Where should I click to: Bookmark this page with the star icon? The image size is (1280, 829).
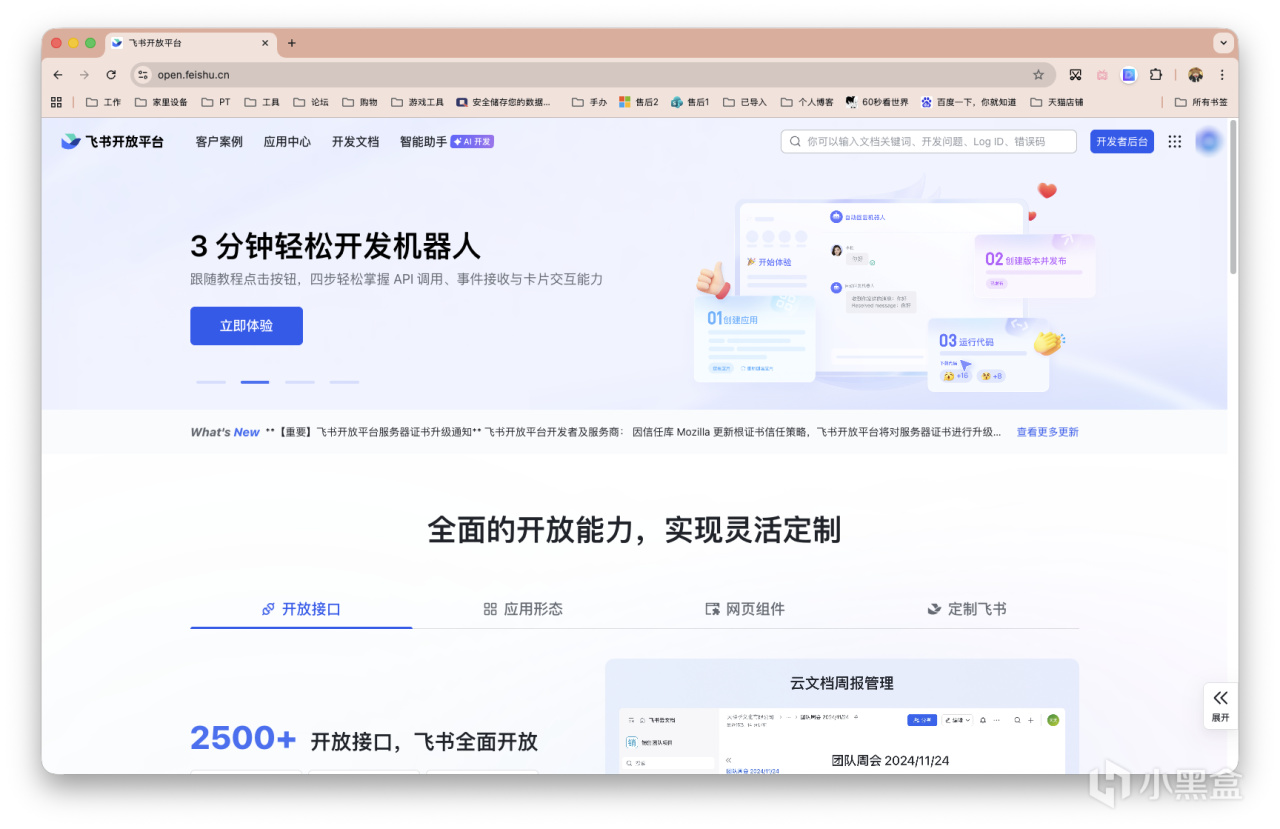(x=1038, y=75)
